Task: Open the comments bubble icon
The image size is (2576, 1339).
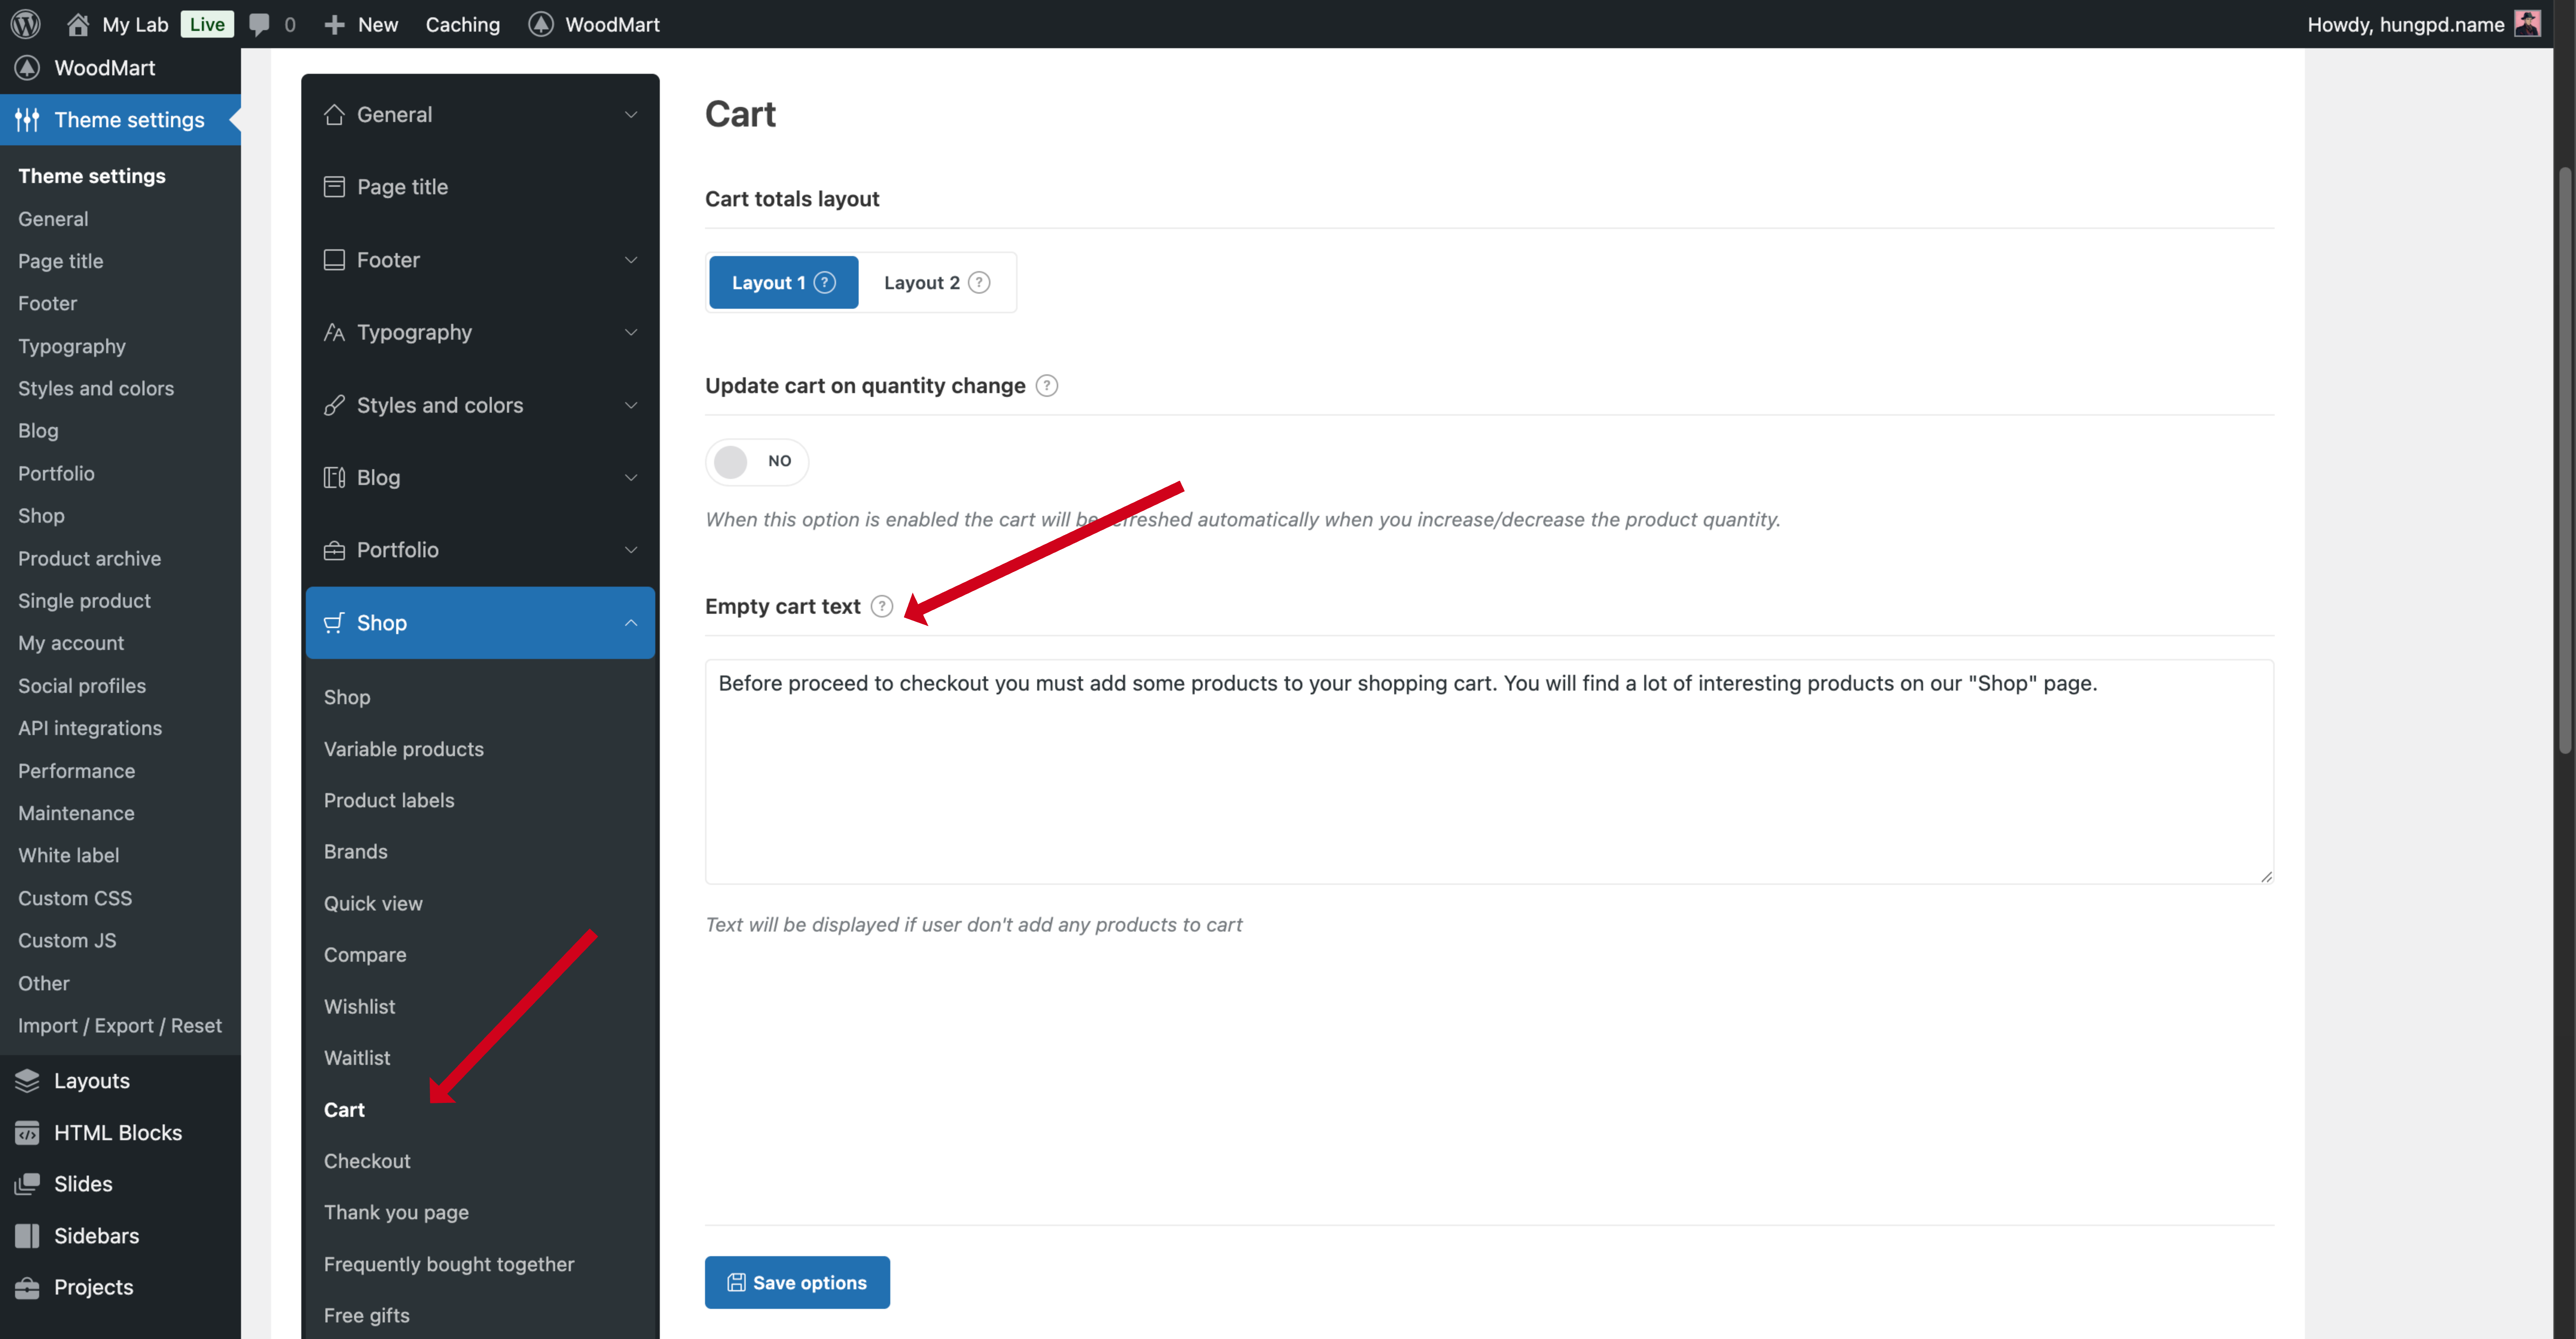Action: [259, 24]
